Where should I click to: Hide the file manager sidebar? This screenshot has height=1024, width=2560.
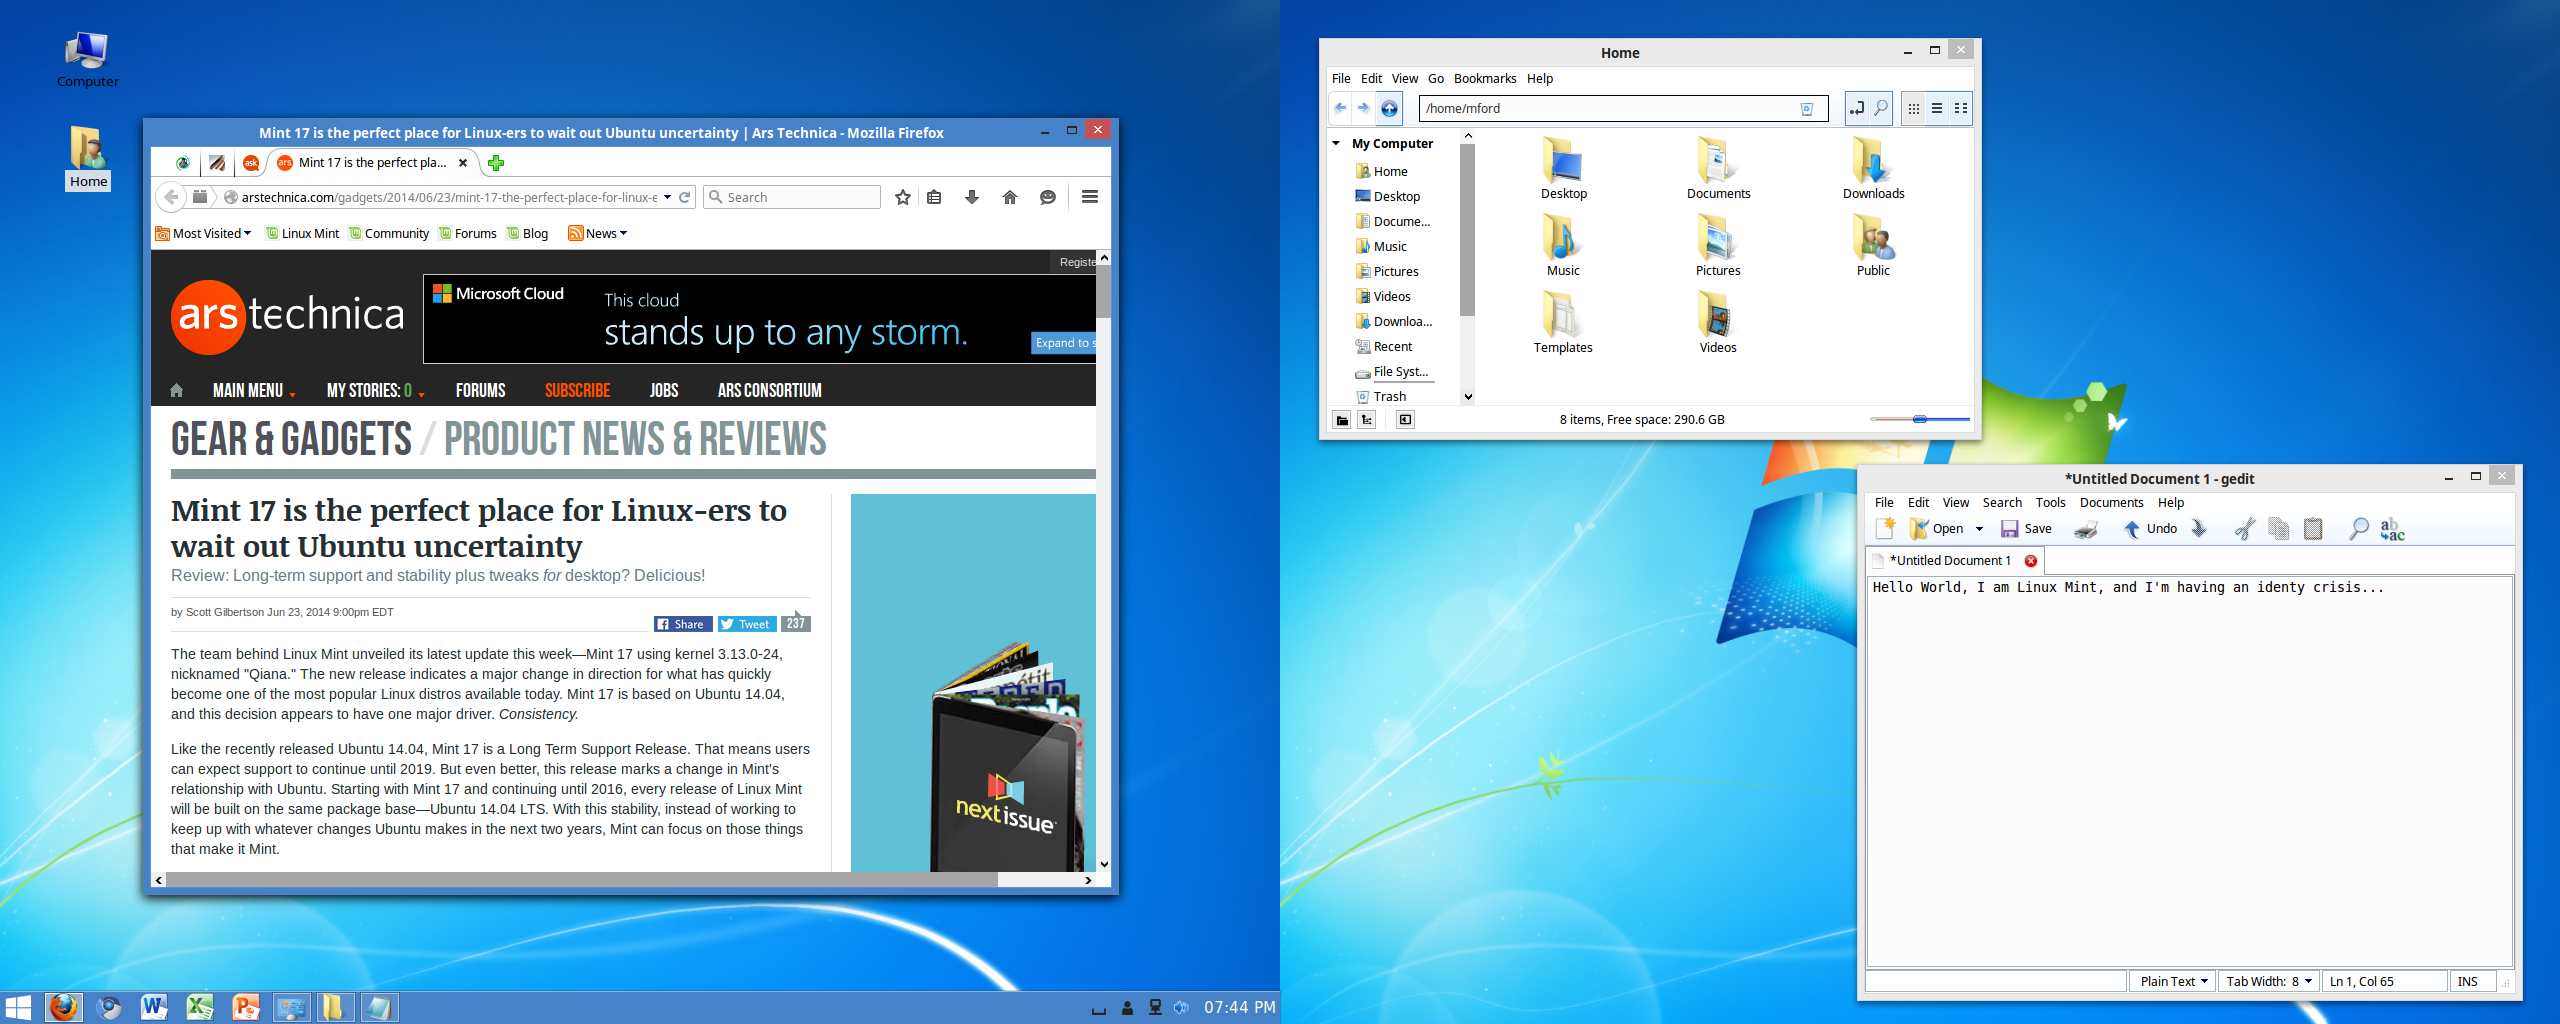pos(1405,420)
